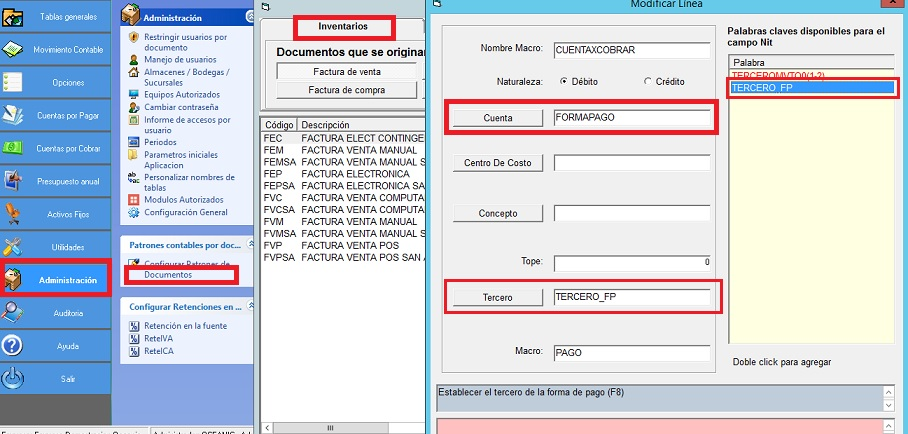Click the Salir power icon
Screen dimensions: 908x434
pos(13,379)
